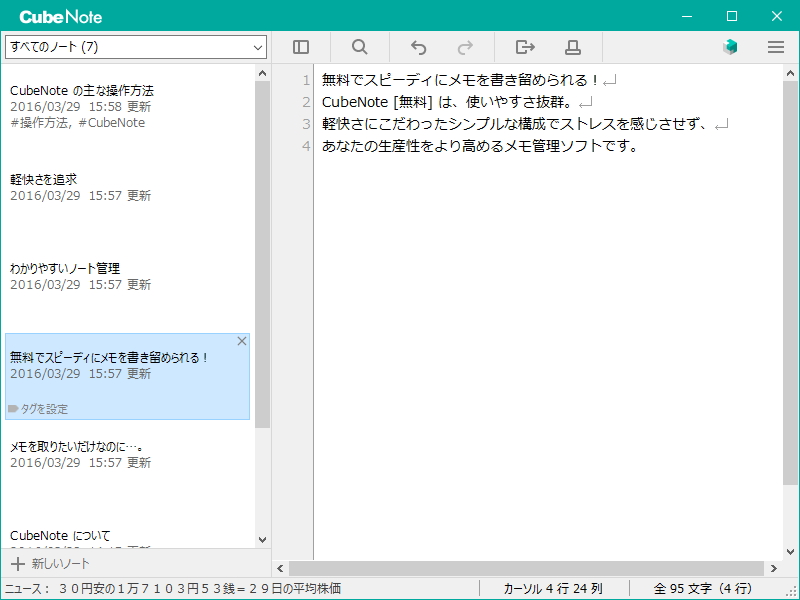800x600 pixels.
Task: Close the CubeNote window
Action: point(777,16)
